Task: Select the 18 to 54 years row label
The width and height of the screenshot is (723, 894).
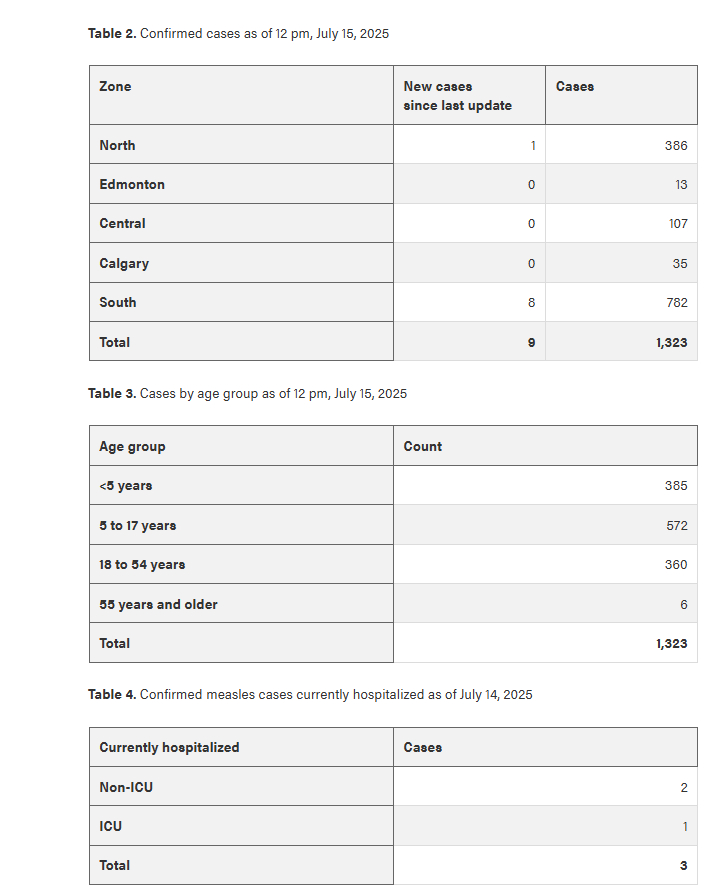Action: coord(142,565)
